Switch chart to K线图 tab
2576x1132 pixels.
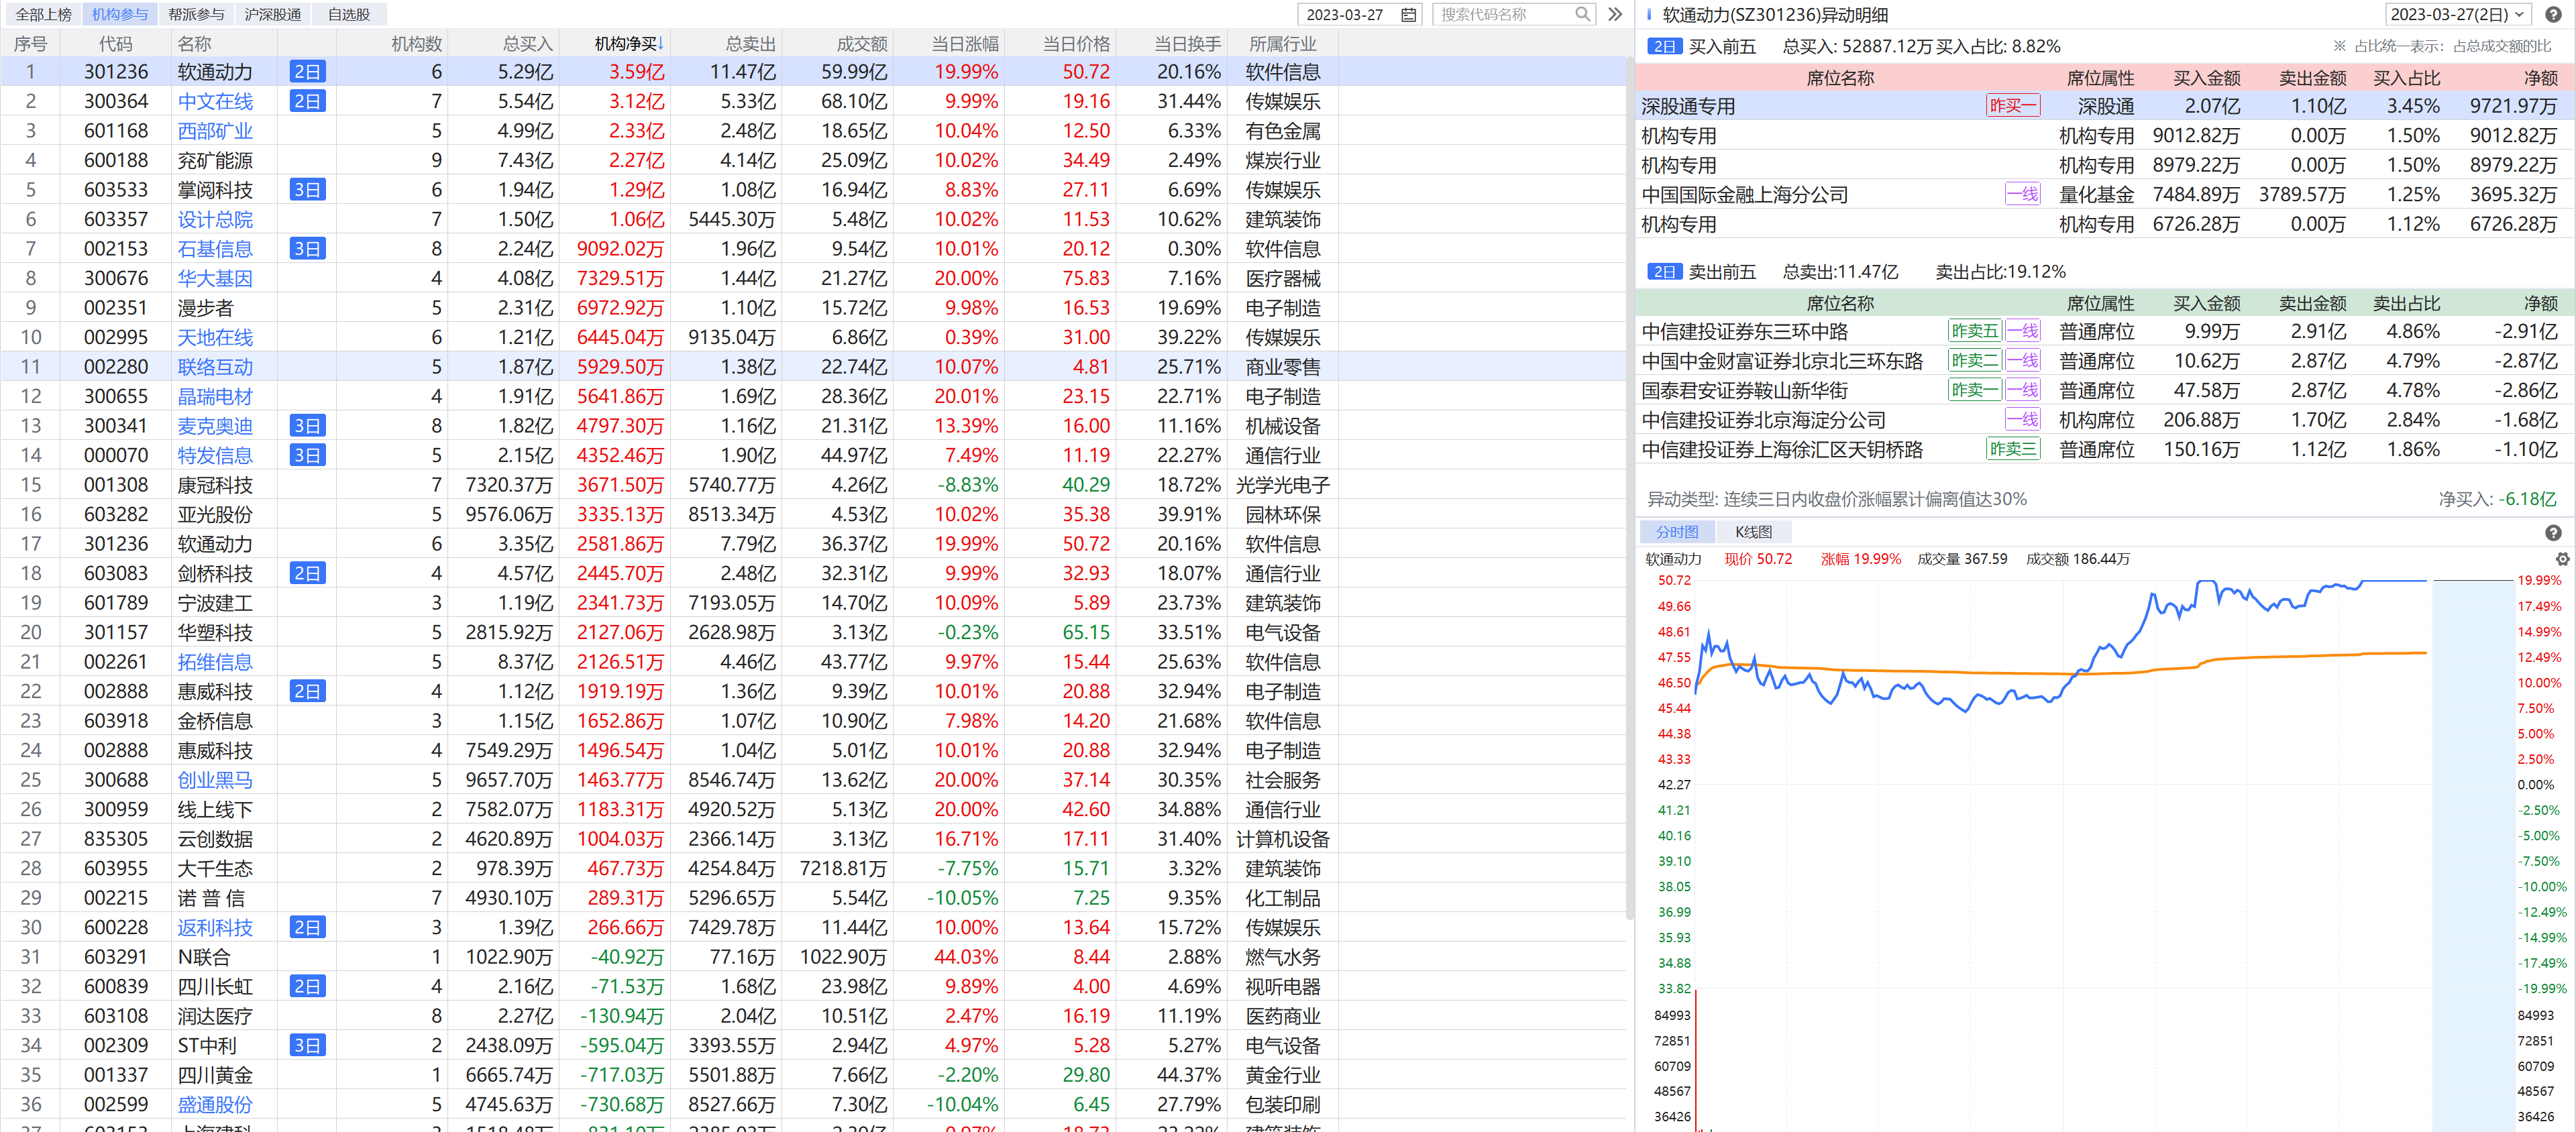coord(1753,532)
